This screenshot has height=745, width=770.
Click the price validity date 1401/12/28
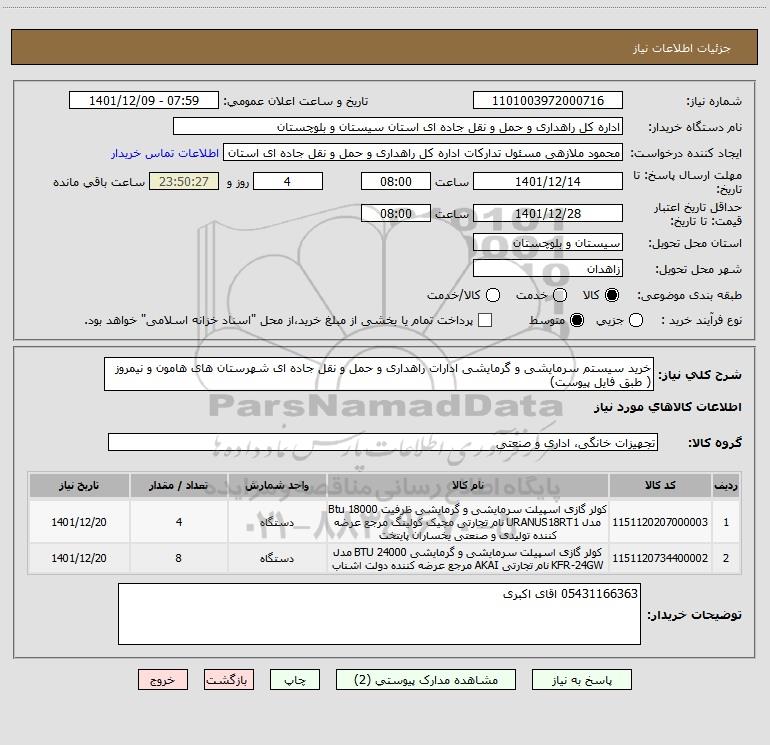coord(548,214)
